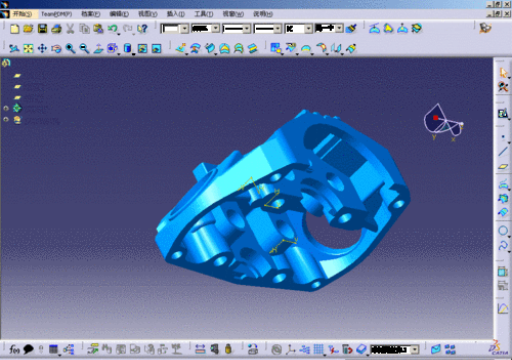The width and height of the screenshot is (512, 360).
Task: Open the 视窗(W) Window menu
Action: (x=233, y=14)
